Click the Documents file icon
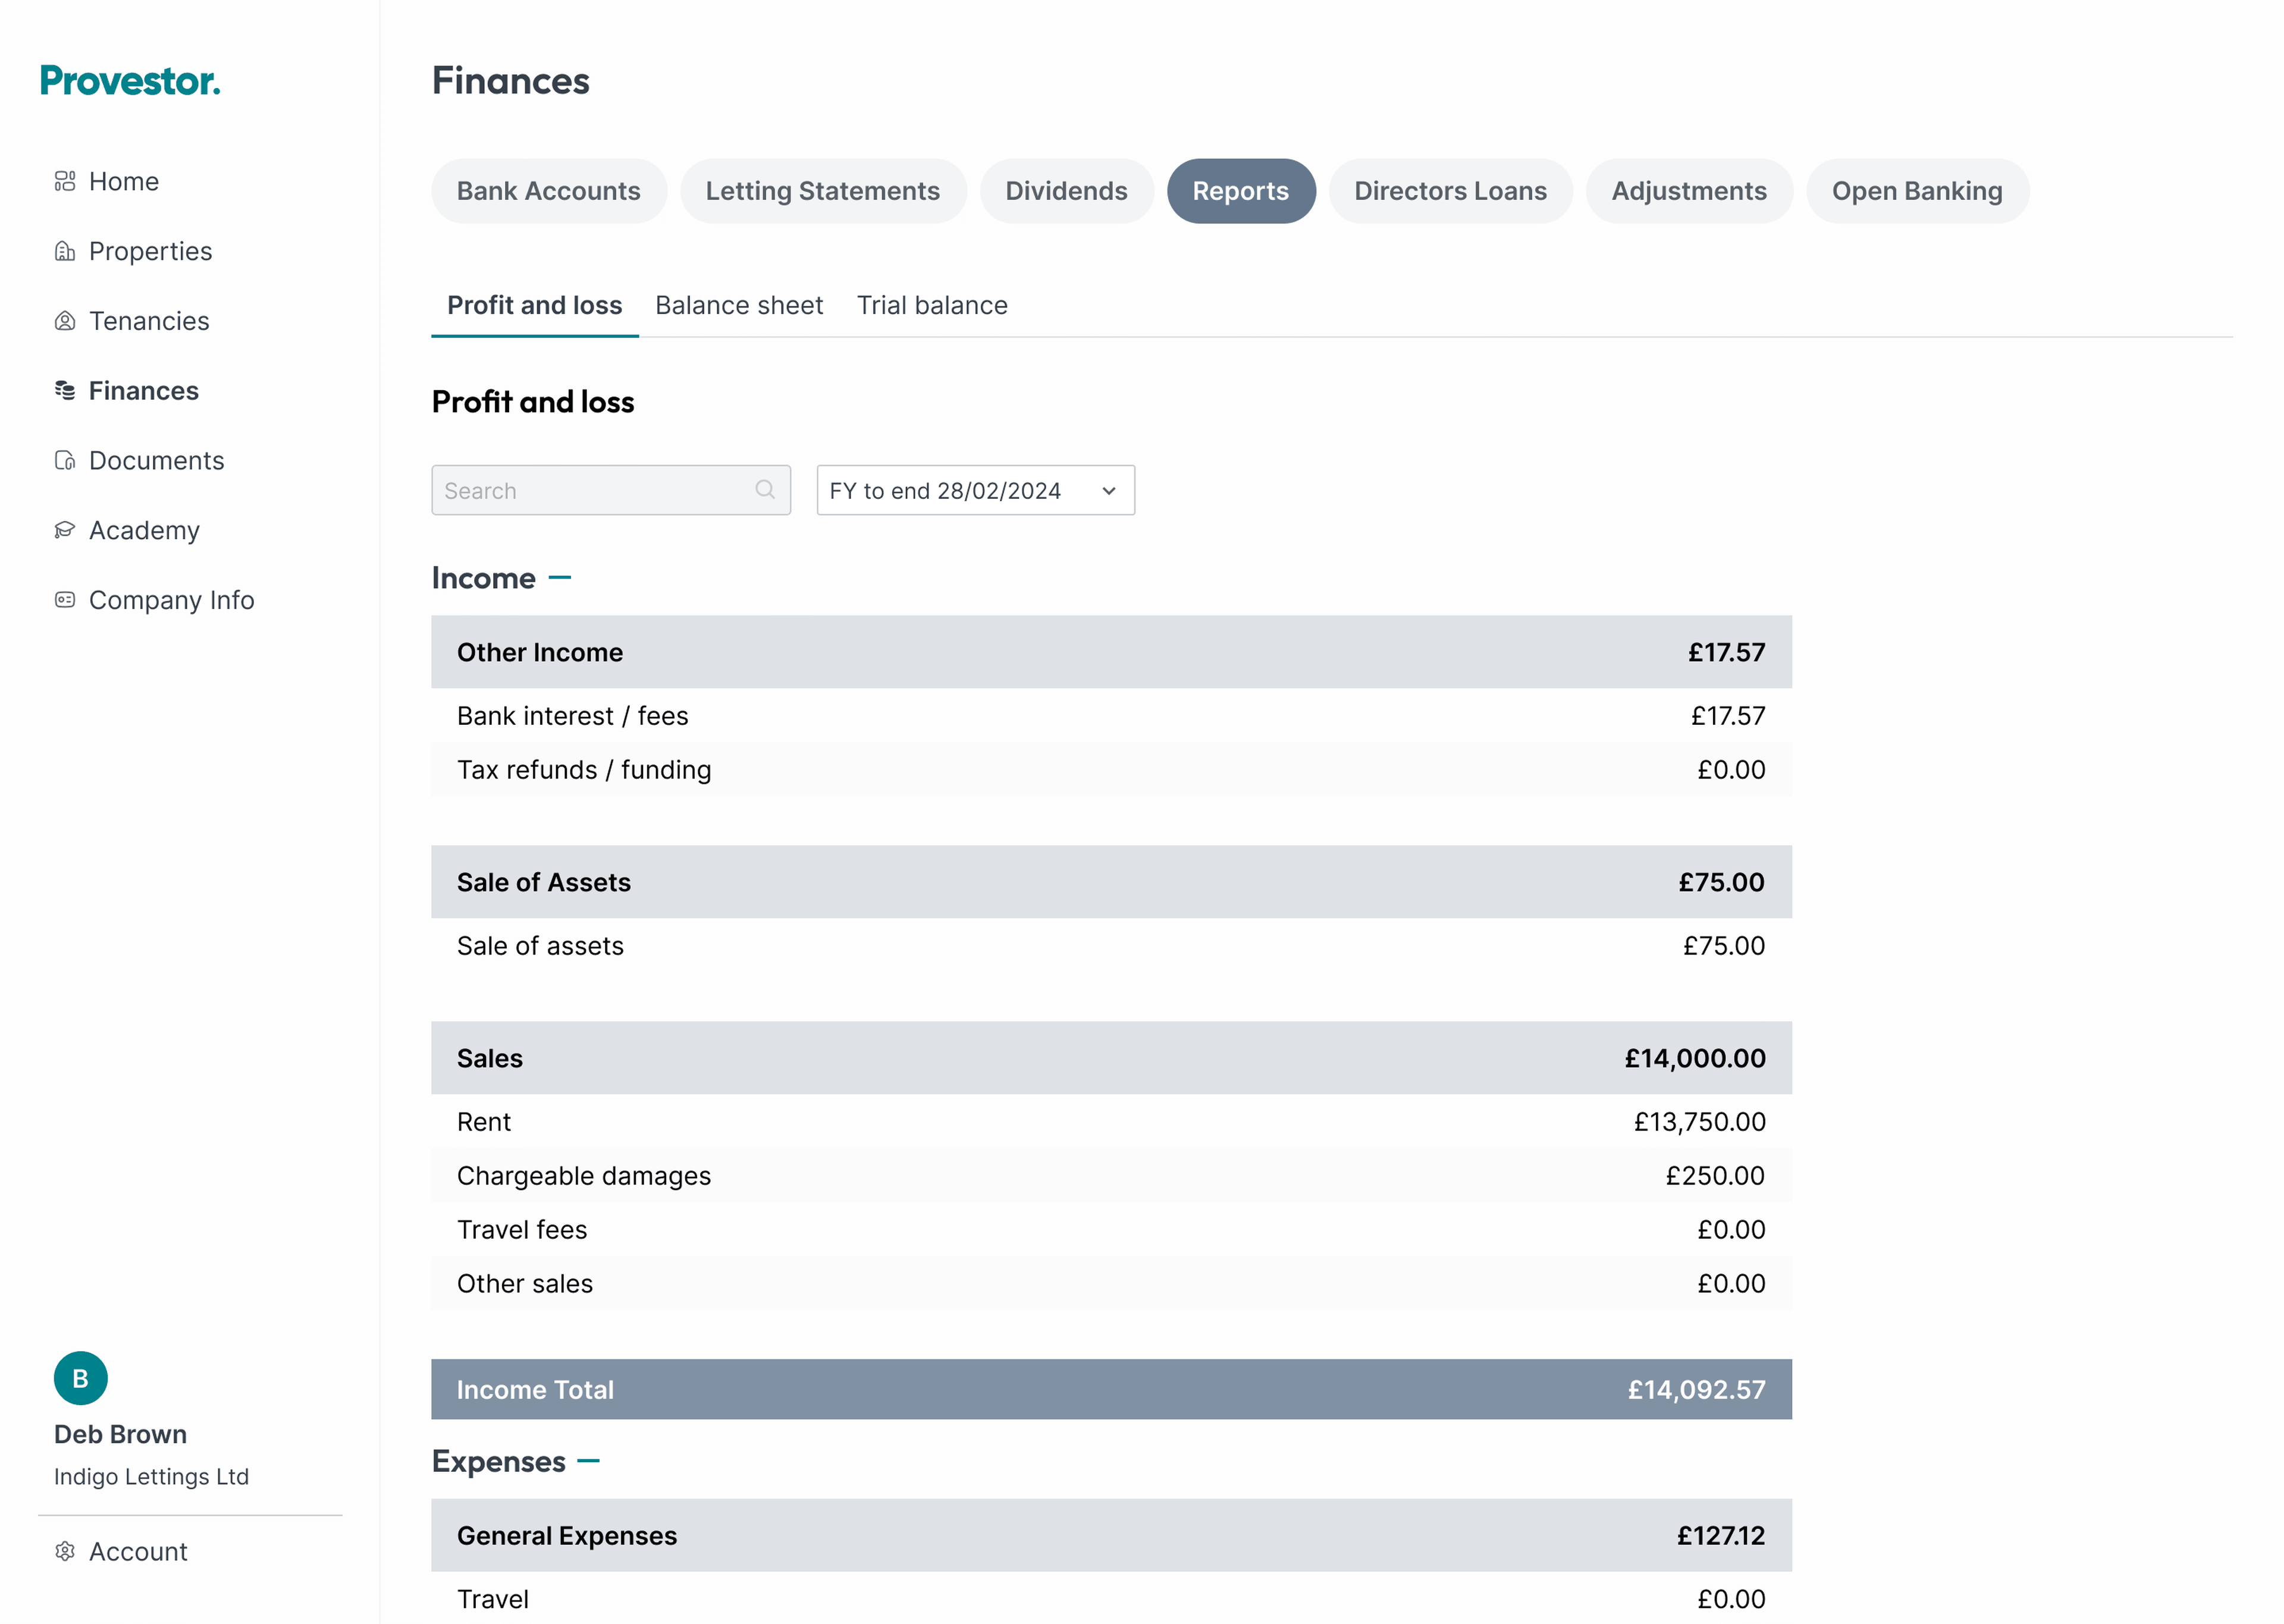 pyautogui.click(x=65, y=460)
